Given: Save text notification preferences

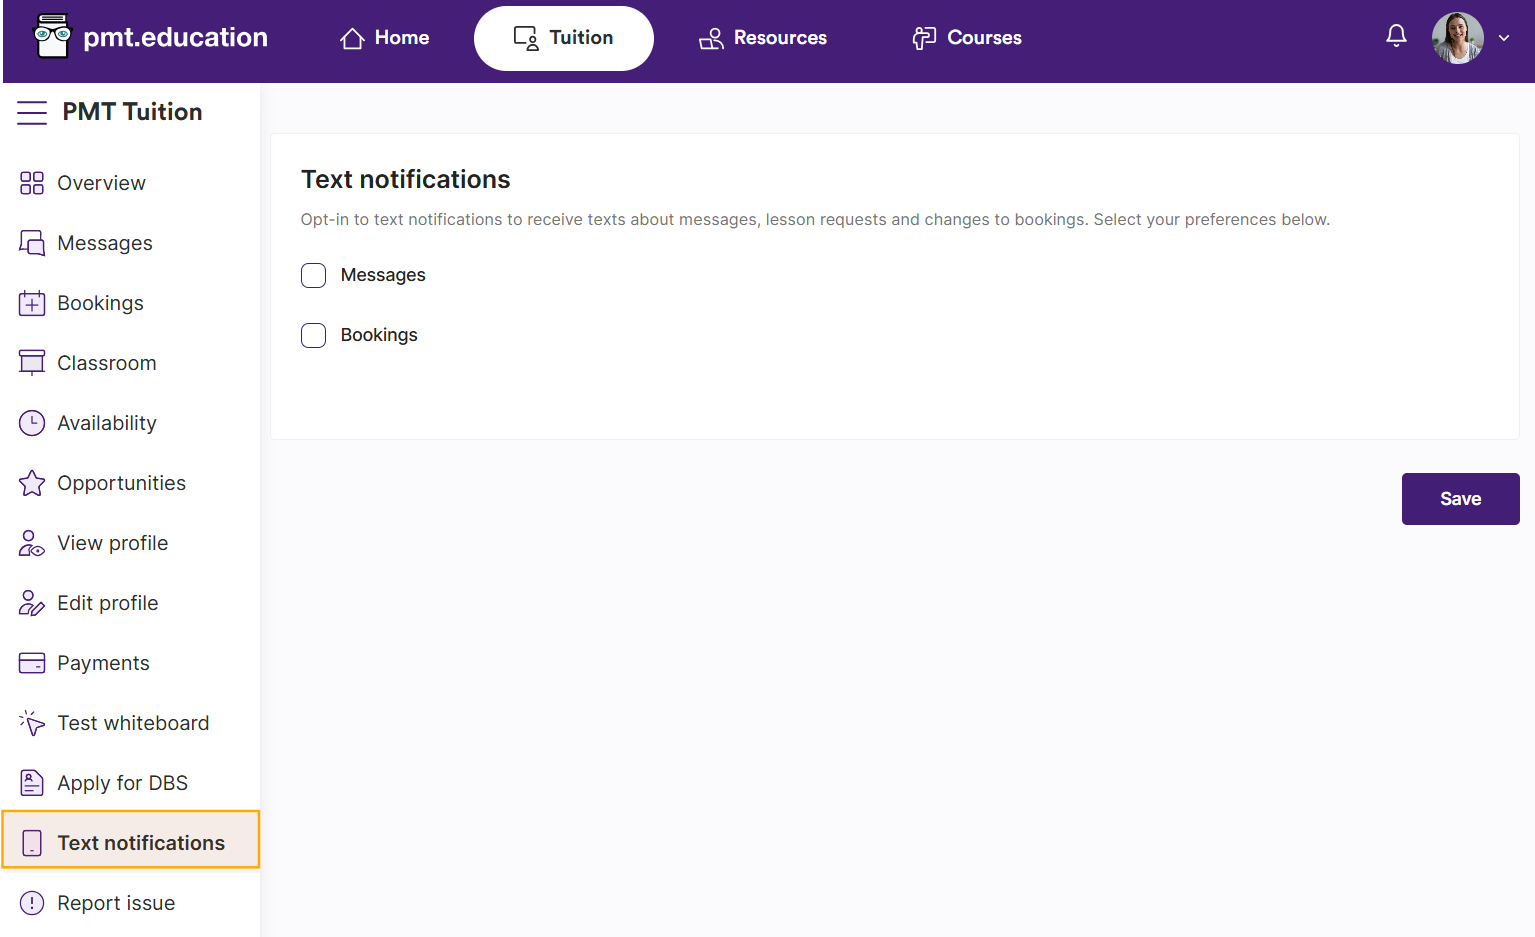Looking at the screenshot, I should coord(1460,499).
